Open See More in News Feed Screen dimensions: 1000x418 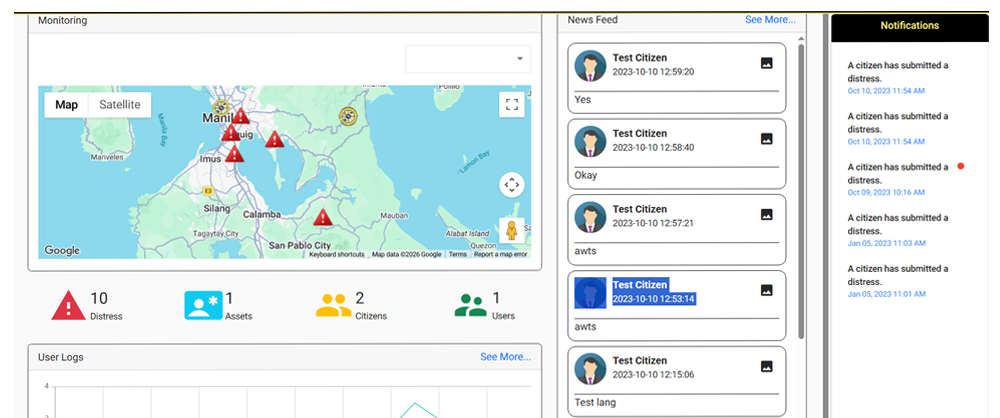tap(770, 20)
